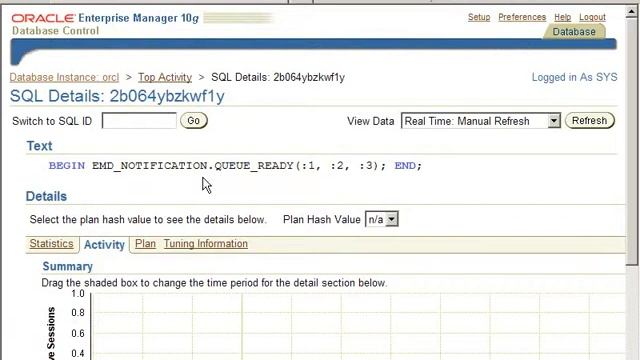The image size is (640, 360).
Task: Click the 'Logged in As SYS' text
Action: pyautogui.click(x=574, y=77)
